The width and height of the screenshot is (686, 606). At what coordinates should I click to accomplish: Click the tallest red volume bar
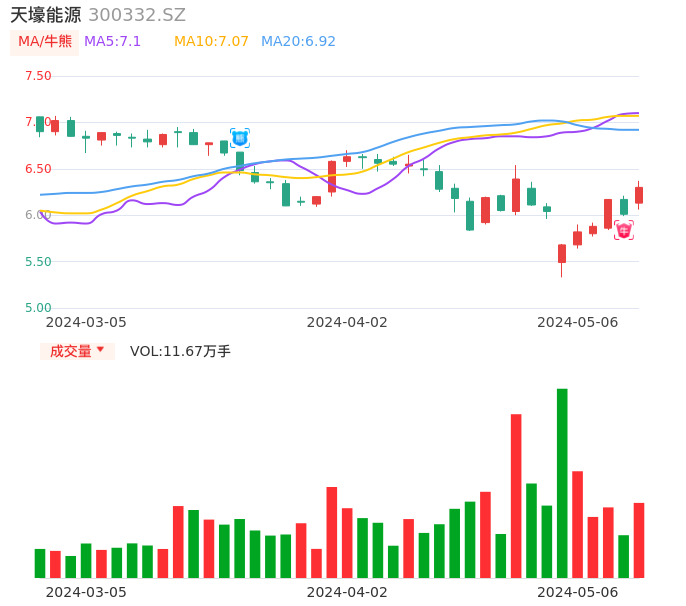click(516, 495)
